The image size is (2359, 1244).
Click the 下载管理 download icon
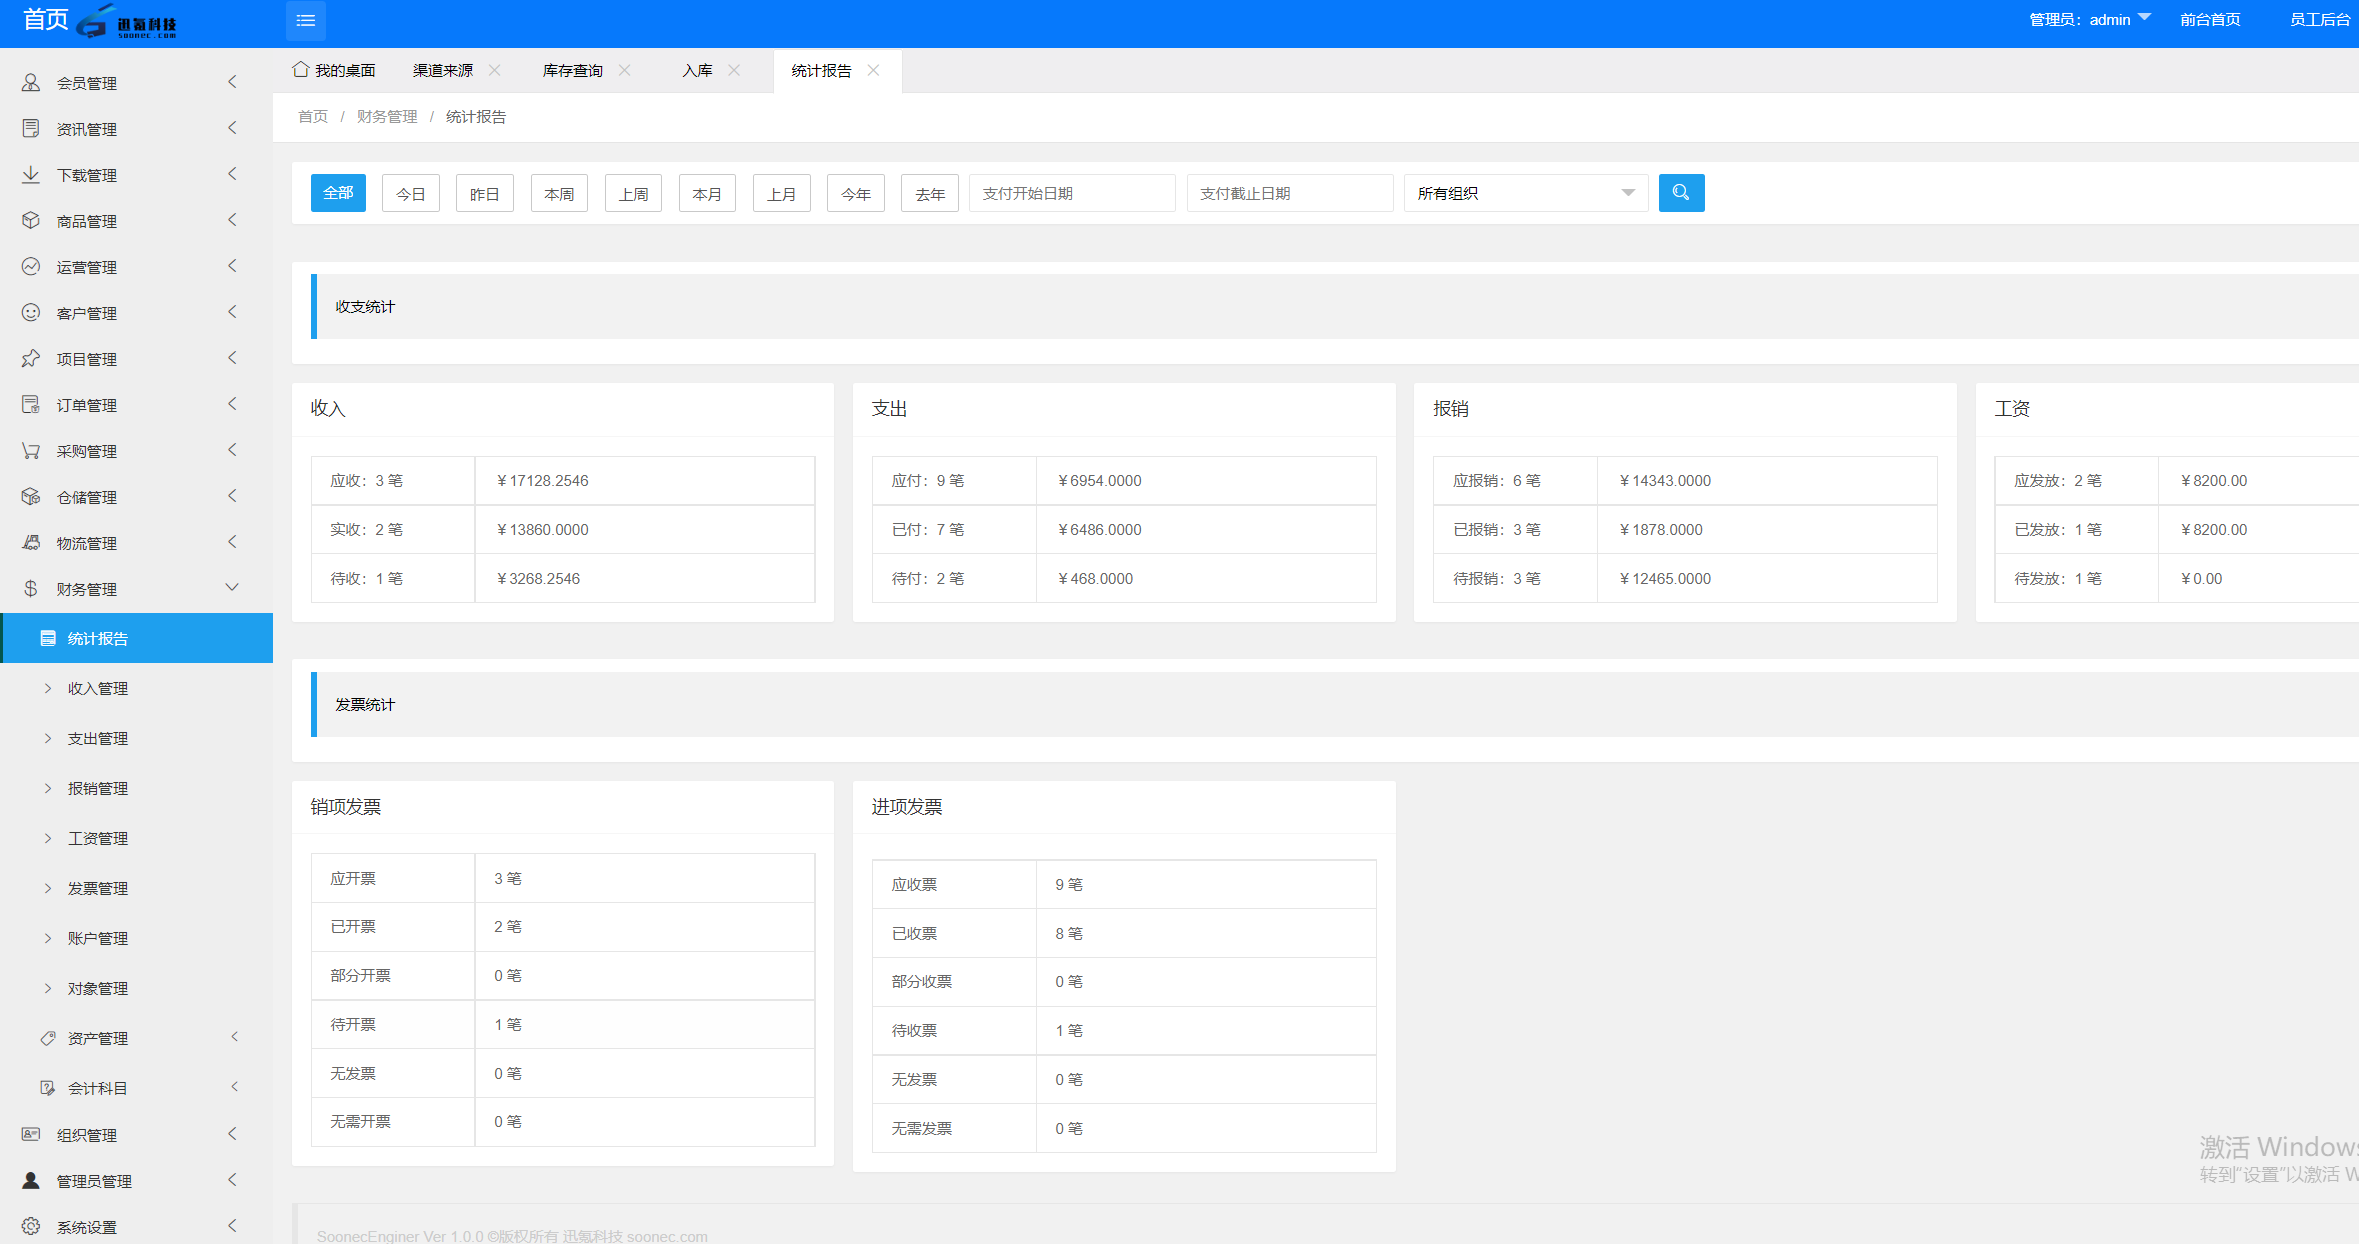tap(31, 174)
